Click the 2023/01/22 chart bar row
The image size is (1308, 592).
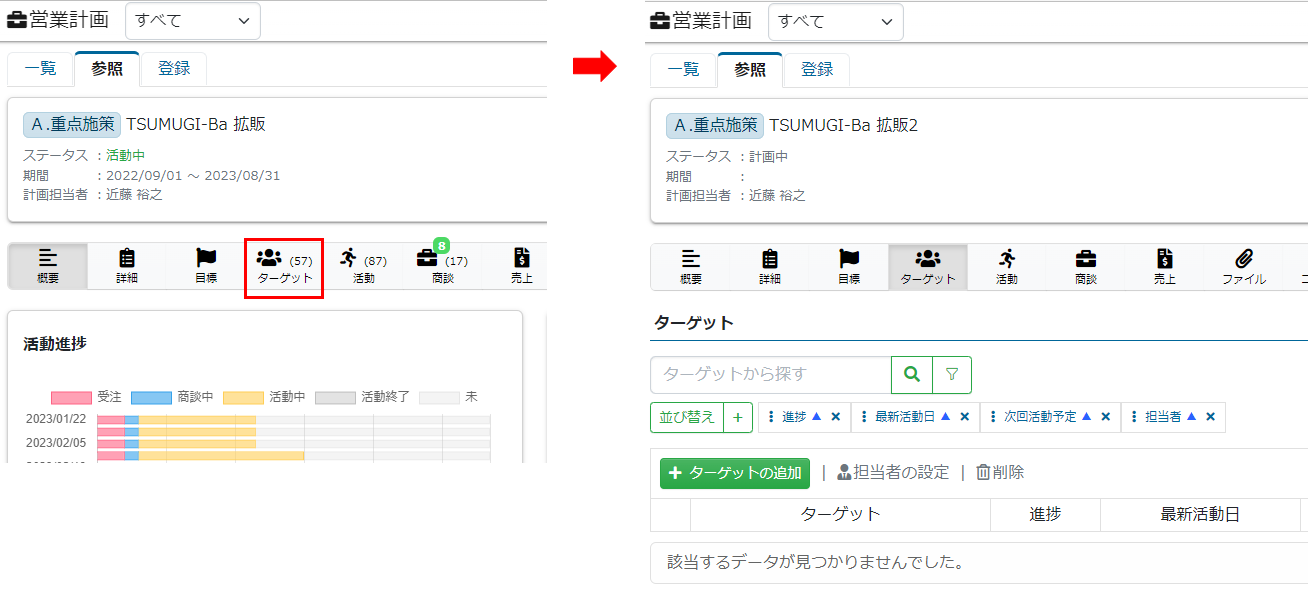(x=294, y=419)
